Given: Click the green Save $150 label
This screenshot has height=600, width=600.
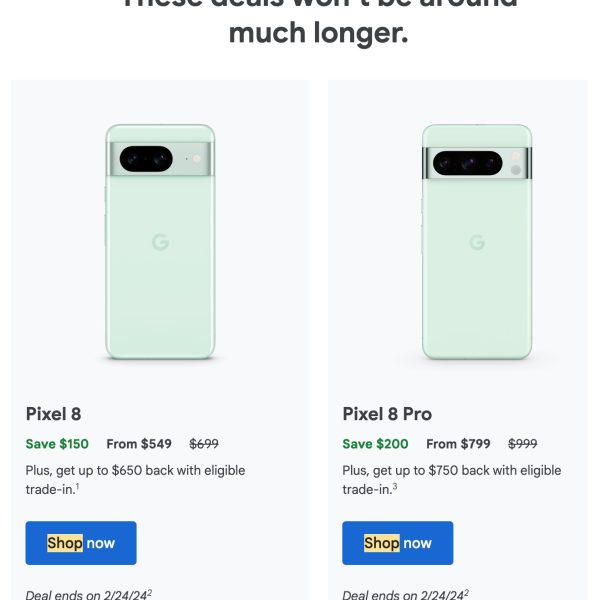Looking at the screenshot, I should click(57, 444).
